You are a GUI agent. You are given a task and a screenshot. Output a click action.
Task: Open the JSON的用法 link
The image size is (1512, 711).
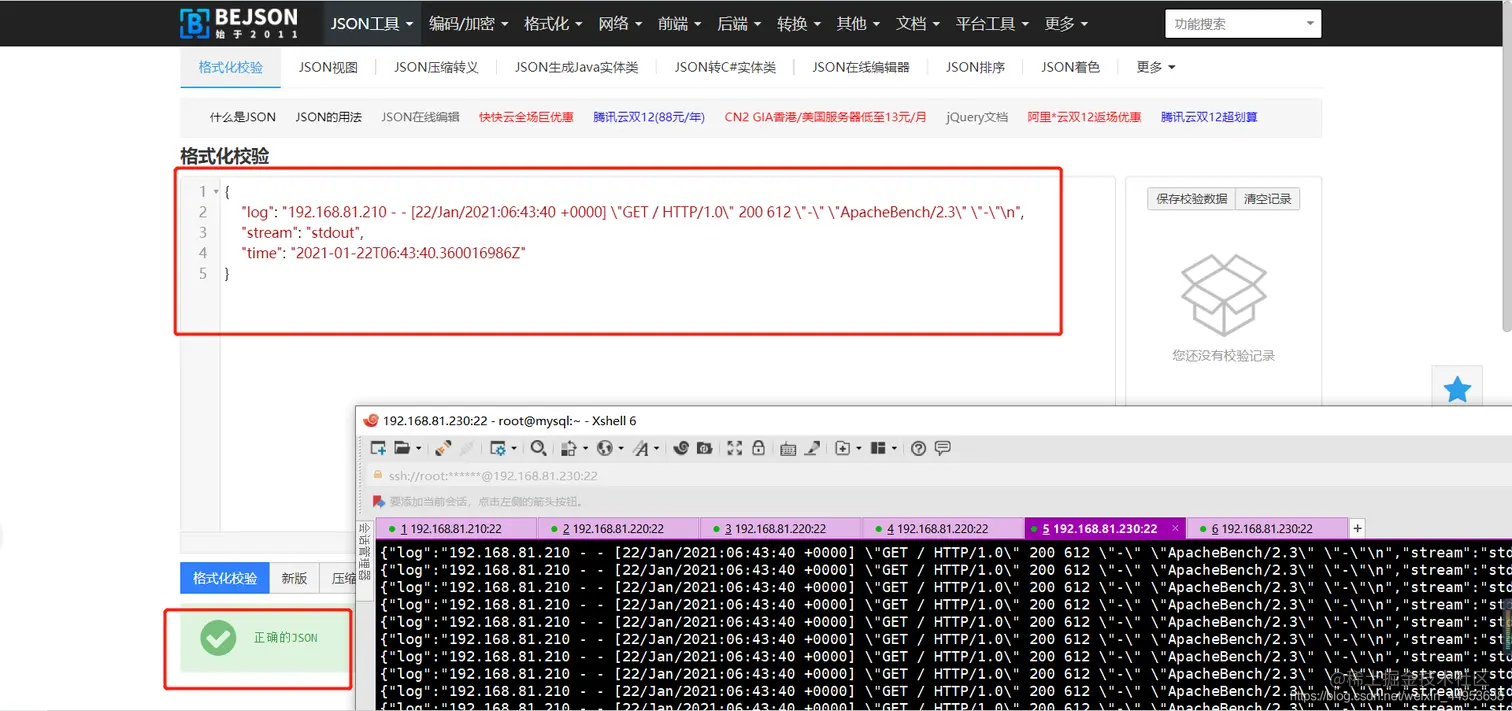(329, 117)
